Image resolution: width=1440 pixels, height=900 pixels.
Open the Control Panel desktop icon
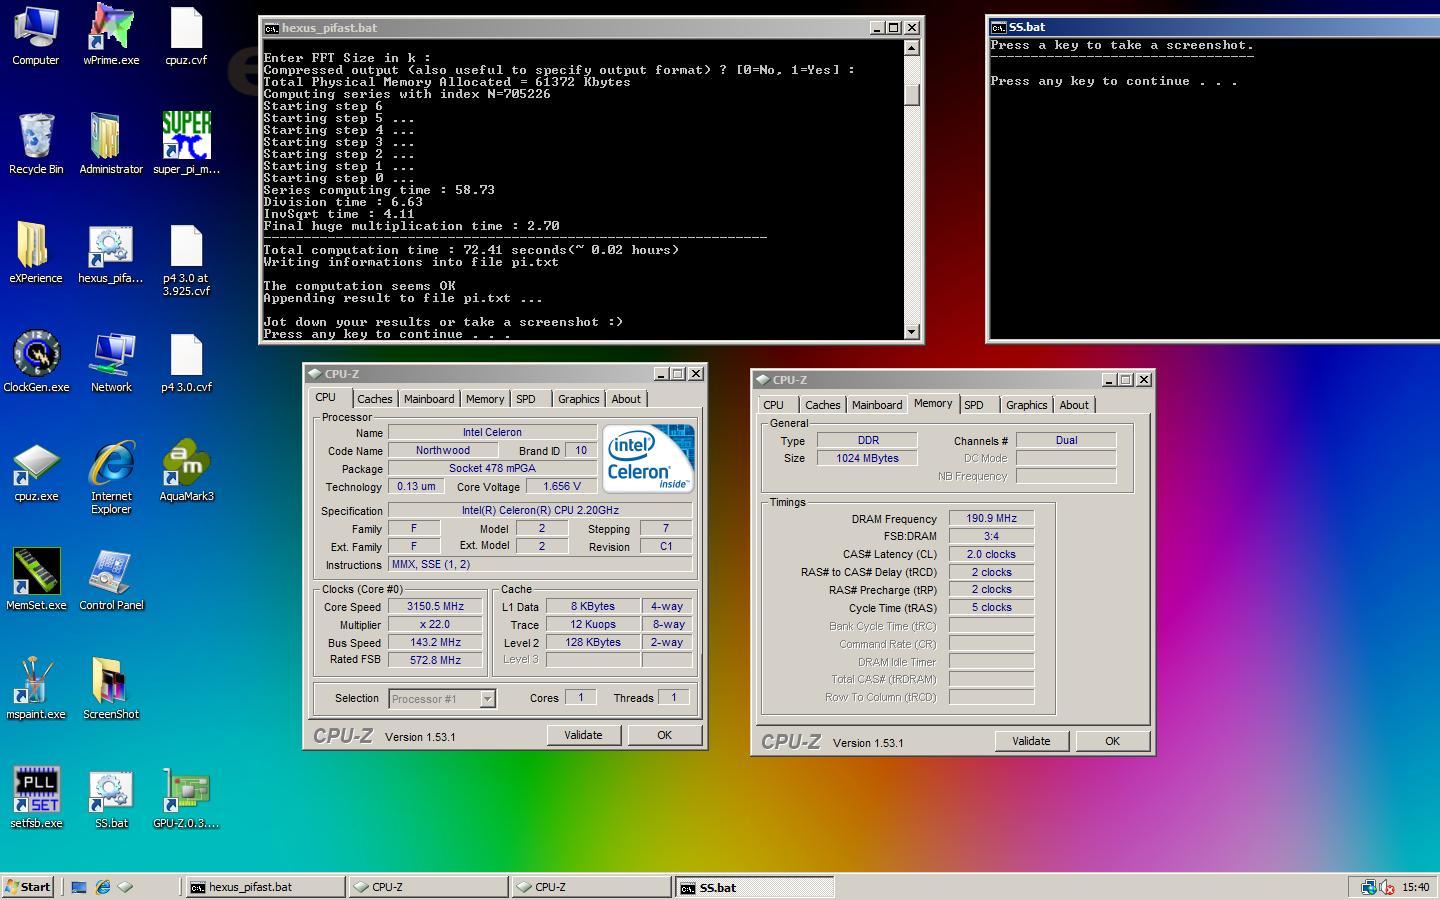(111, 581)
